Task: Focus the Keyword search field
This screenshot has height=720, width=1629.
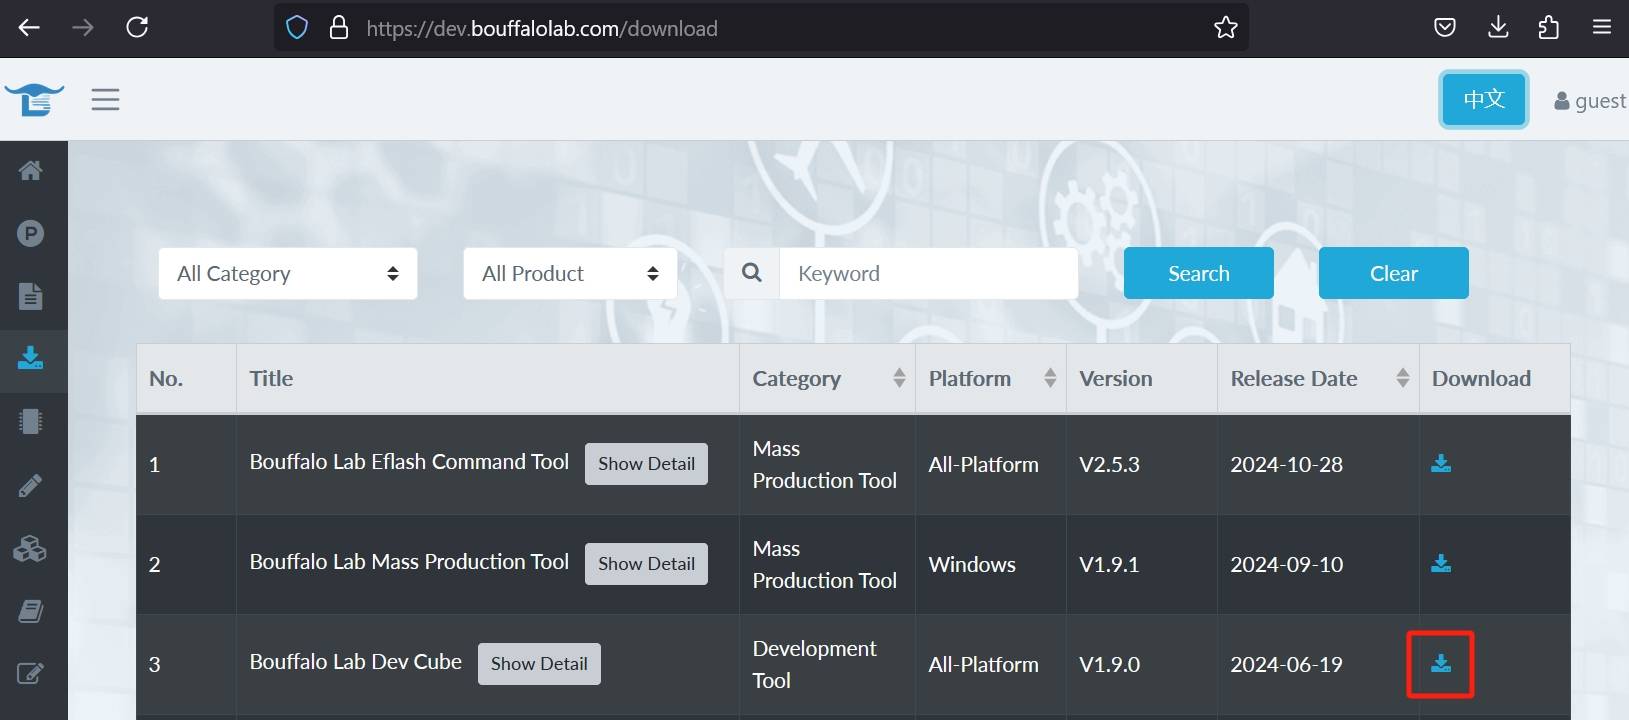Action: pos(928,273)
